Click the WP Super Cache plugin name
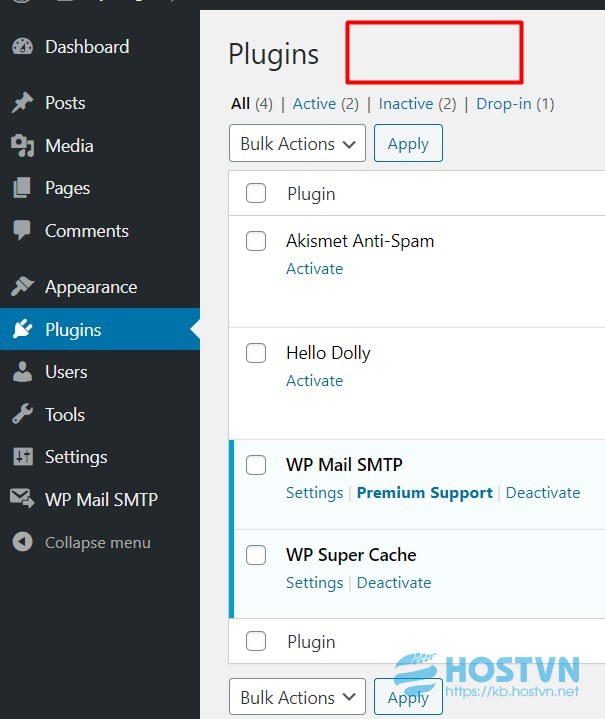 coord(351,555)
